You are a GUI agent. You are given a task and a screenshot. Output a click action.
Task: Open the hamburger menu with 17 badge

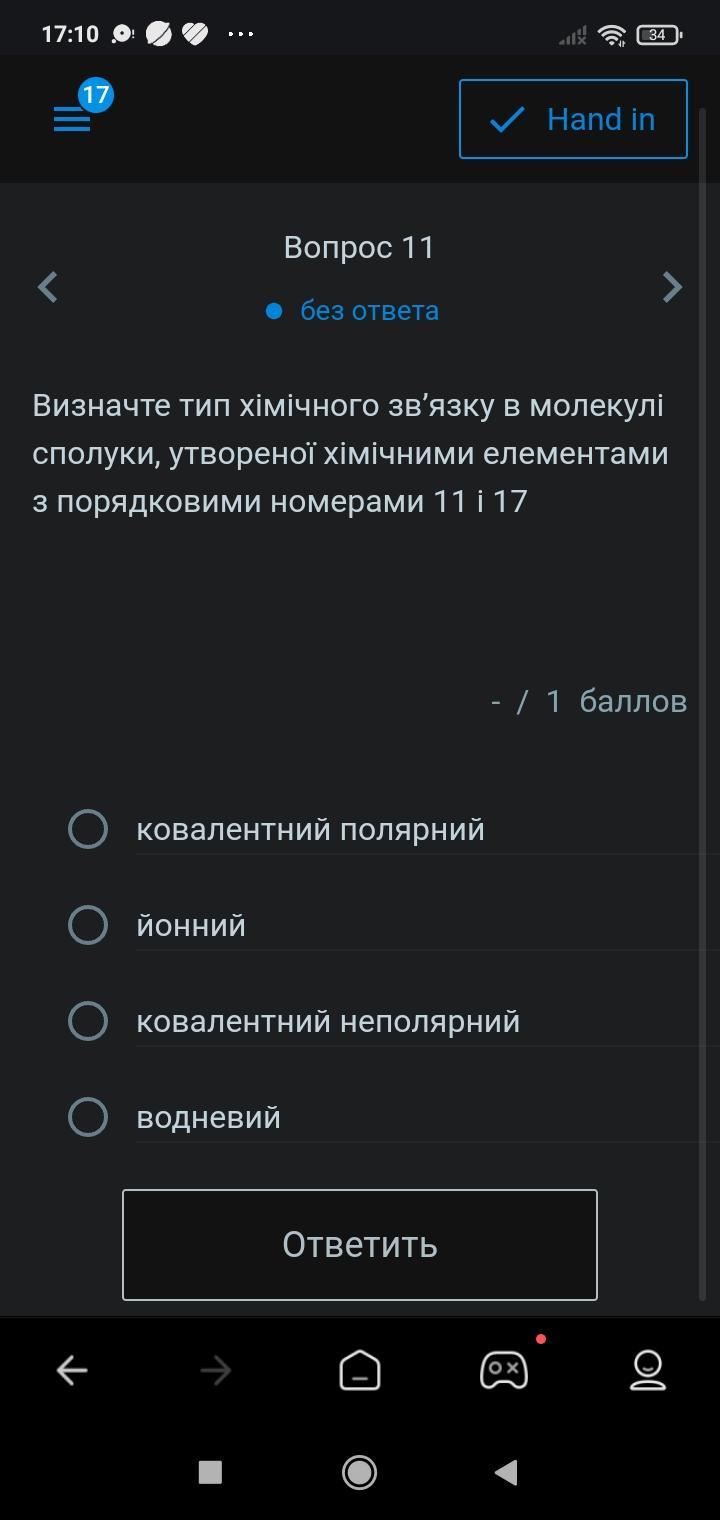coord(73,119)
